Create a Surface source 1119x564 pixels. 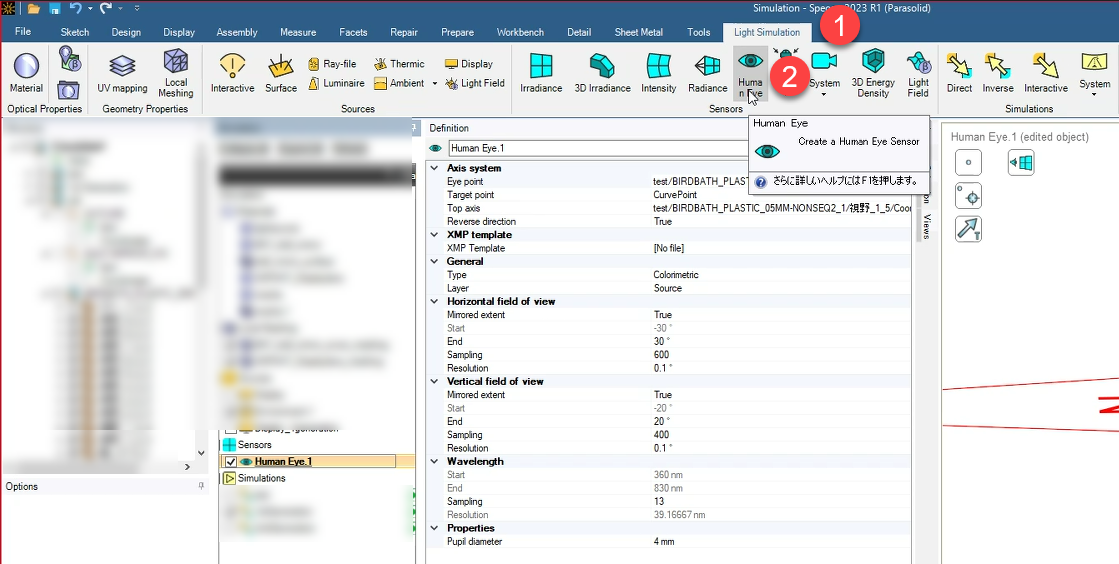tap(280, 74)
